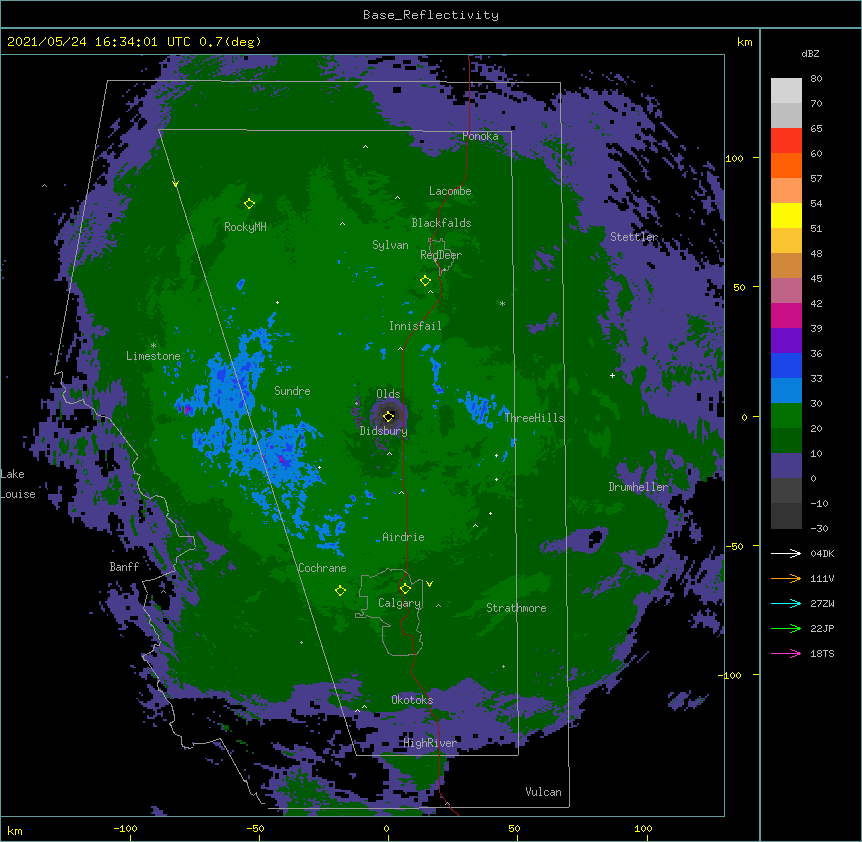Click the 36 dBZ blue color swatch

pyautogui.click(x=786, y=365)
